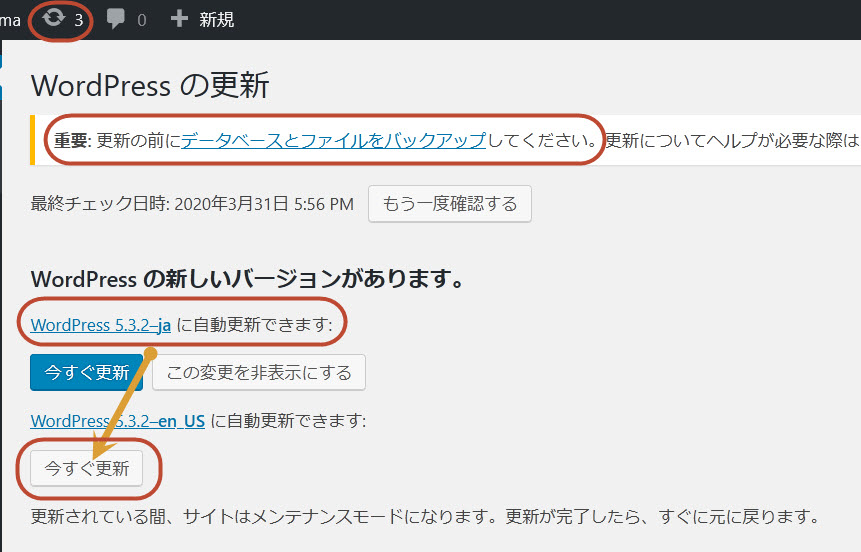Click この変更を非表示にする button

(x=259, y=372)
